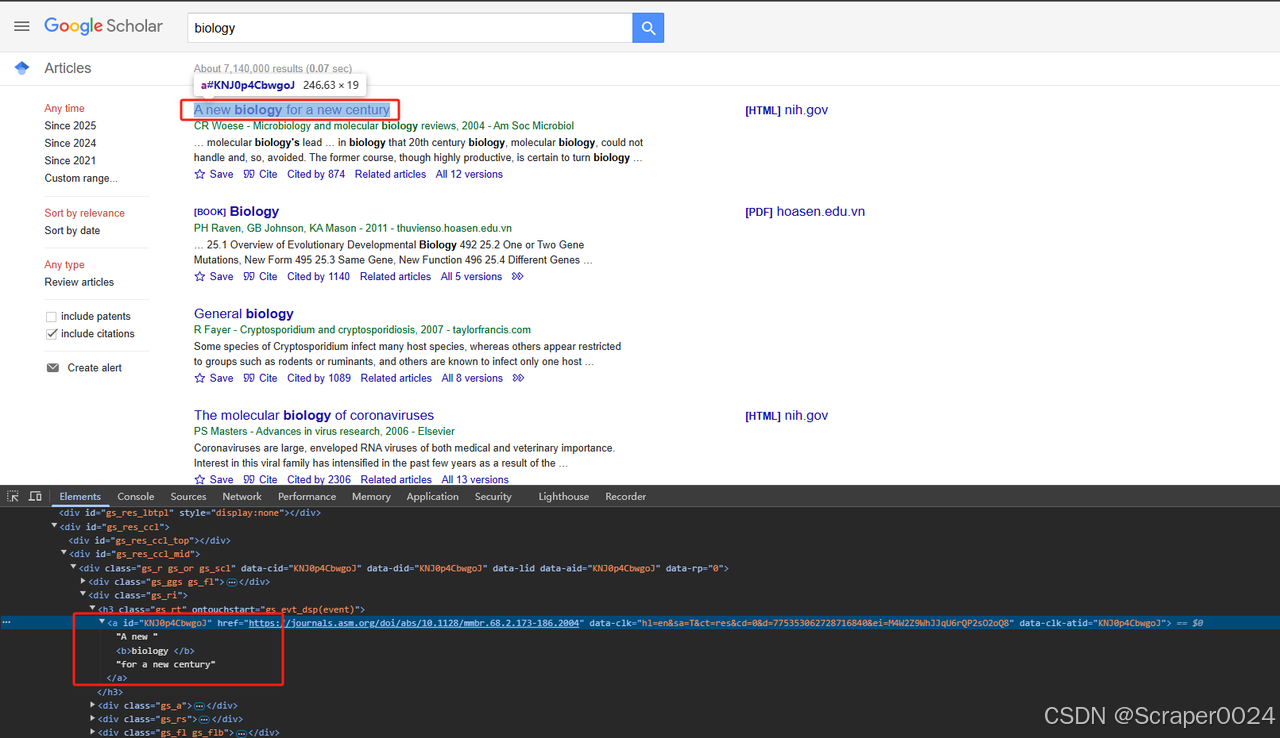1280x738 pixels.
Task: Click the div#gs_res_lbtpl line in DOM
Action: [190, 512]
